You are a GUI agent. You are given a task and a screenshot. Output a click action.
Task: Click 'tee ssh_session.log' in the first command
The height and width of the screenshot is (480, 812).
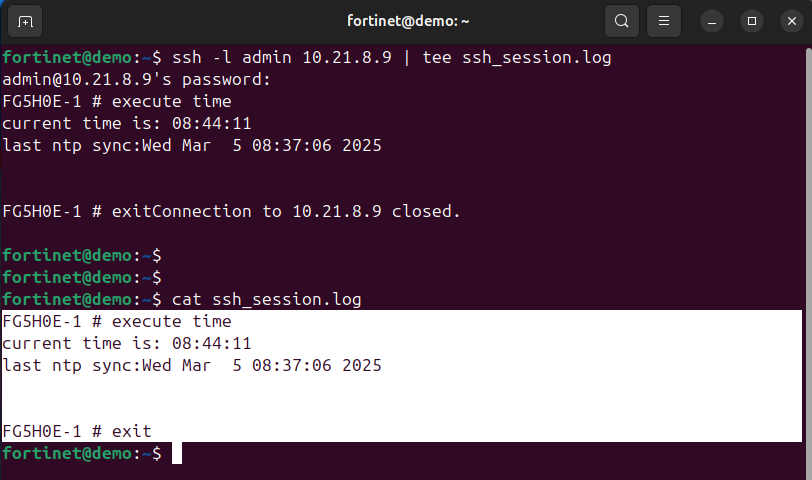pyautogui.click(x=517, y=58)
